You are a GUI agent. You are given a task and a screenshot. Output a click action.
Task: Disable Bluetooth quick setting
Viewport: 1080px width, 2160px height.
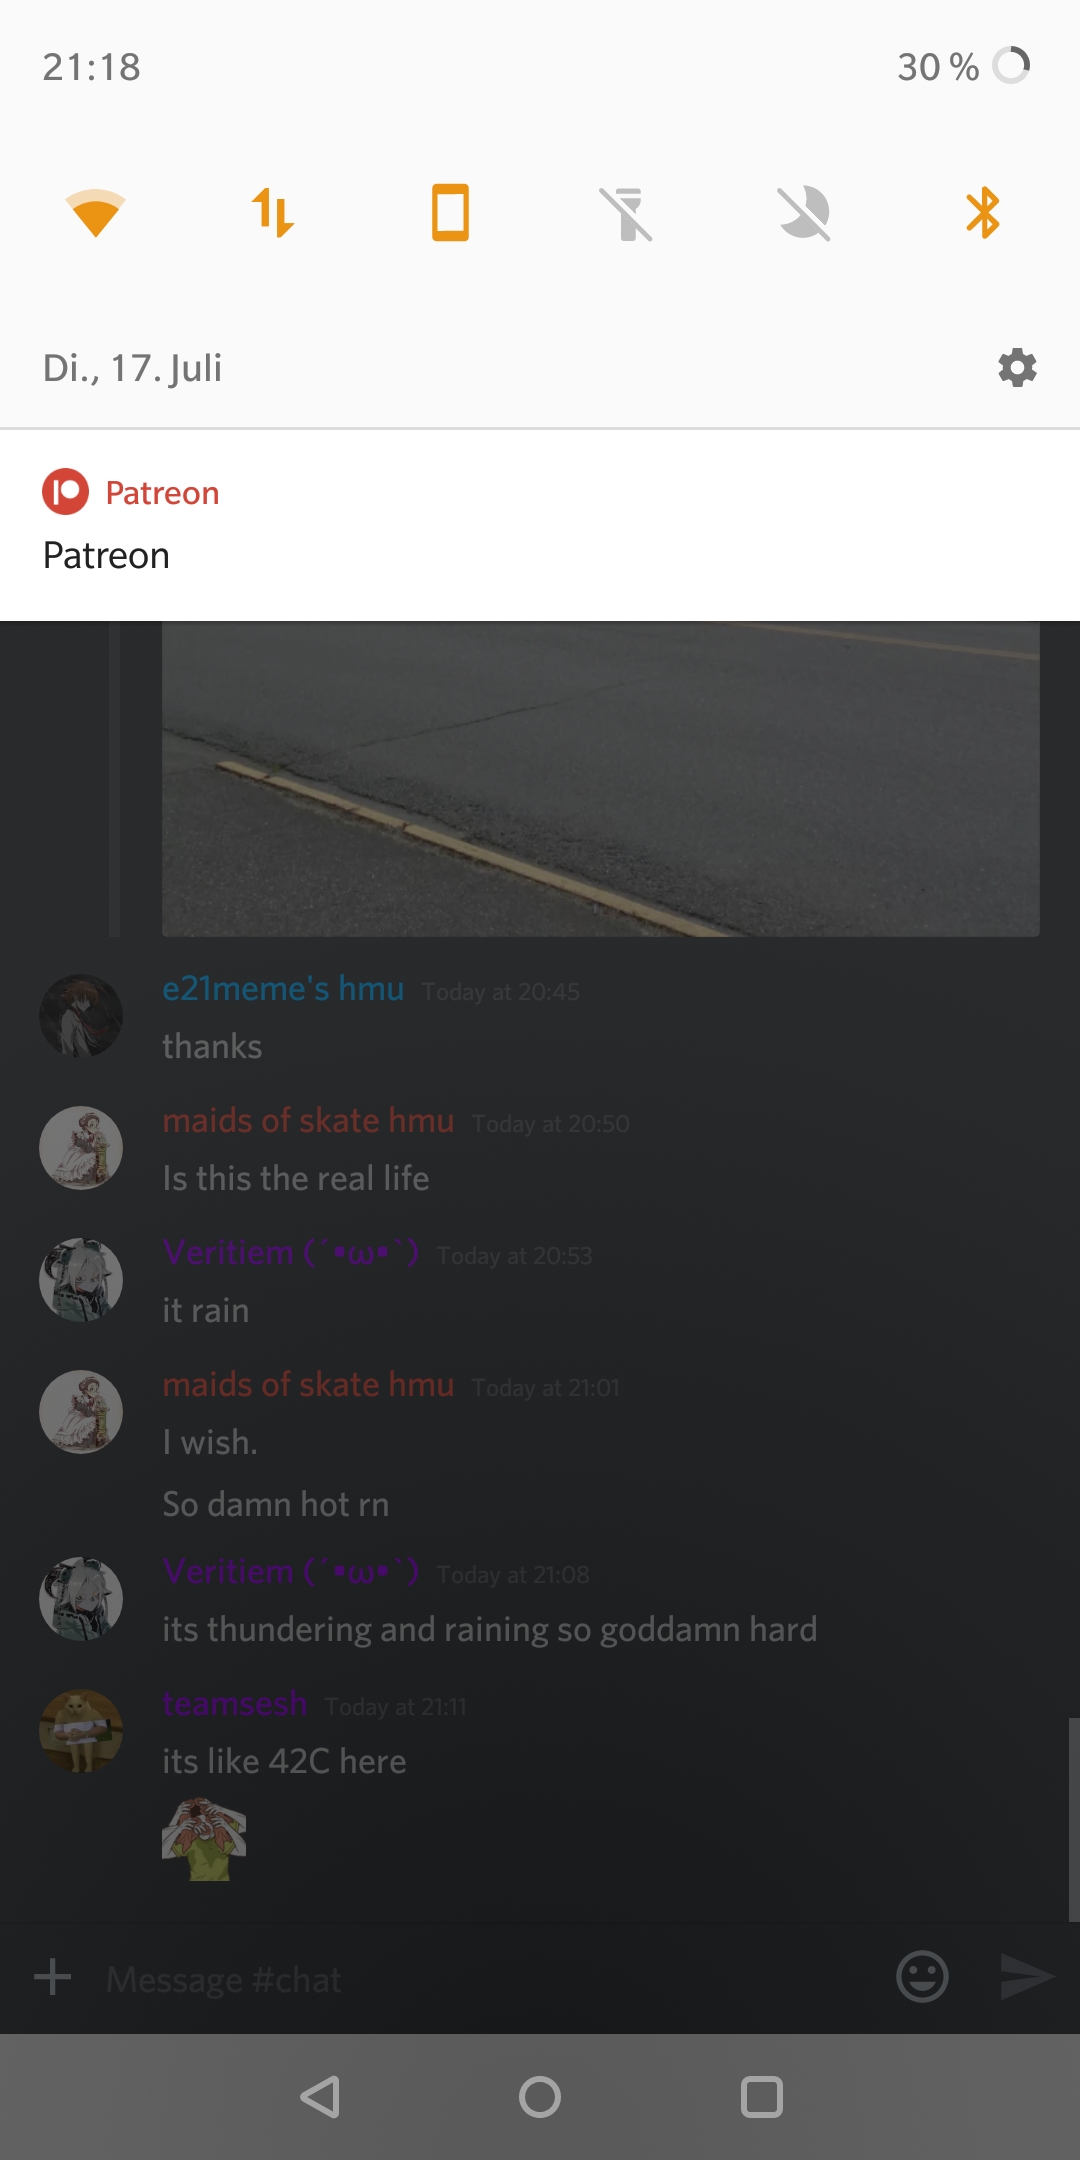coord(983,213)
